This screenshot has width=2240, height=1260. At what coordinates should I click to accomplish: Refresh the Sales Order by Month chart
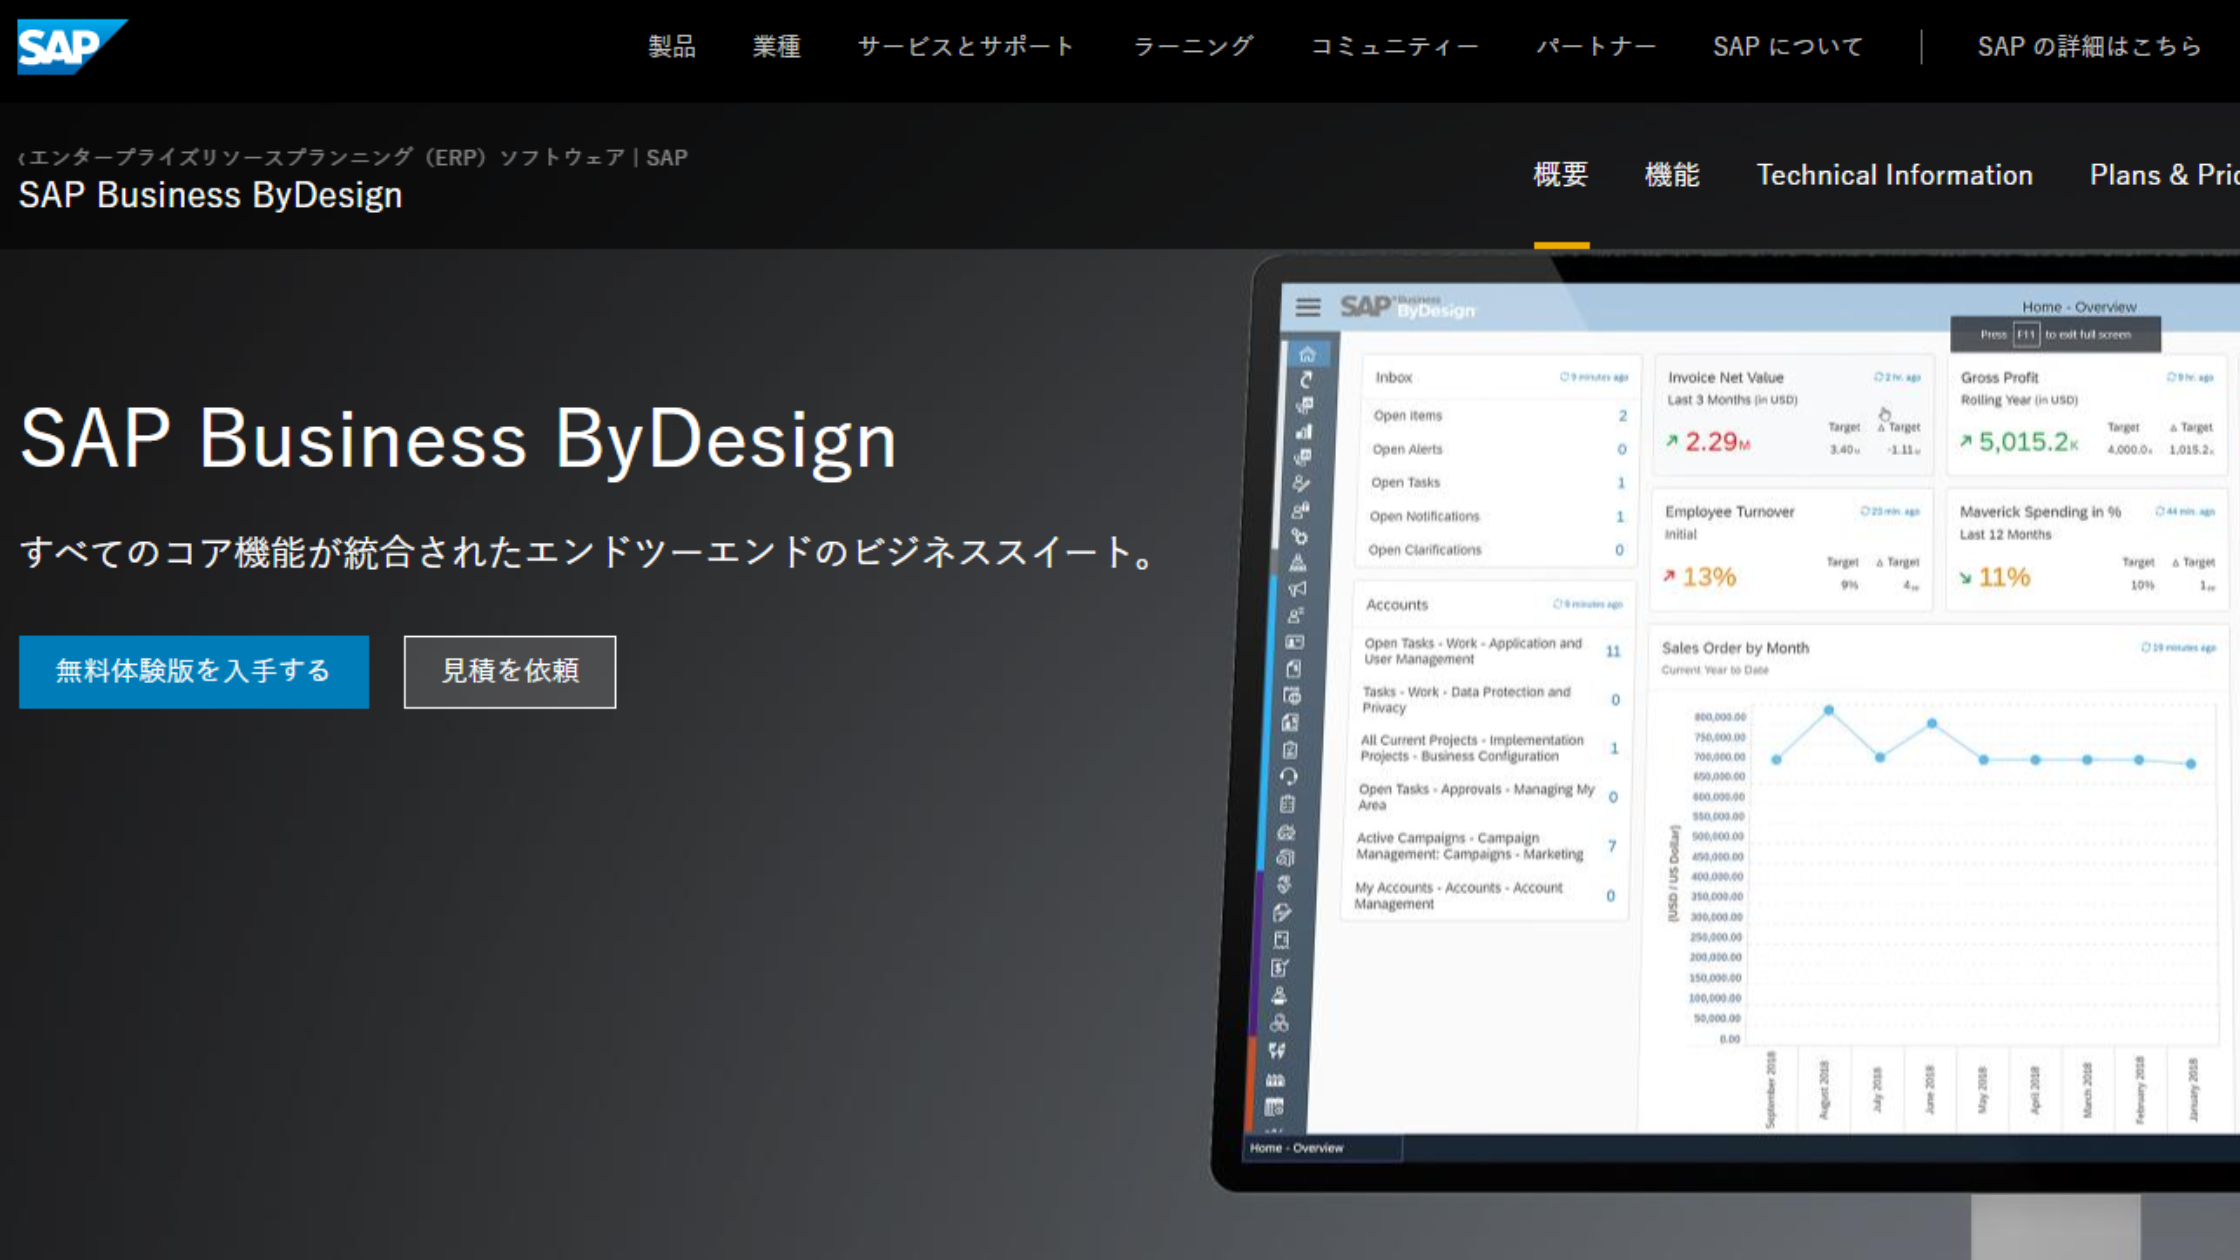pos(2145,648)
